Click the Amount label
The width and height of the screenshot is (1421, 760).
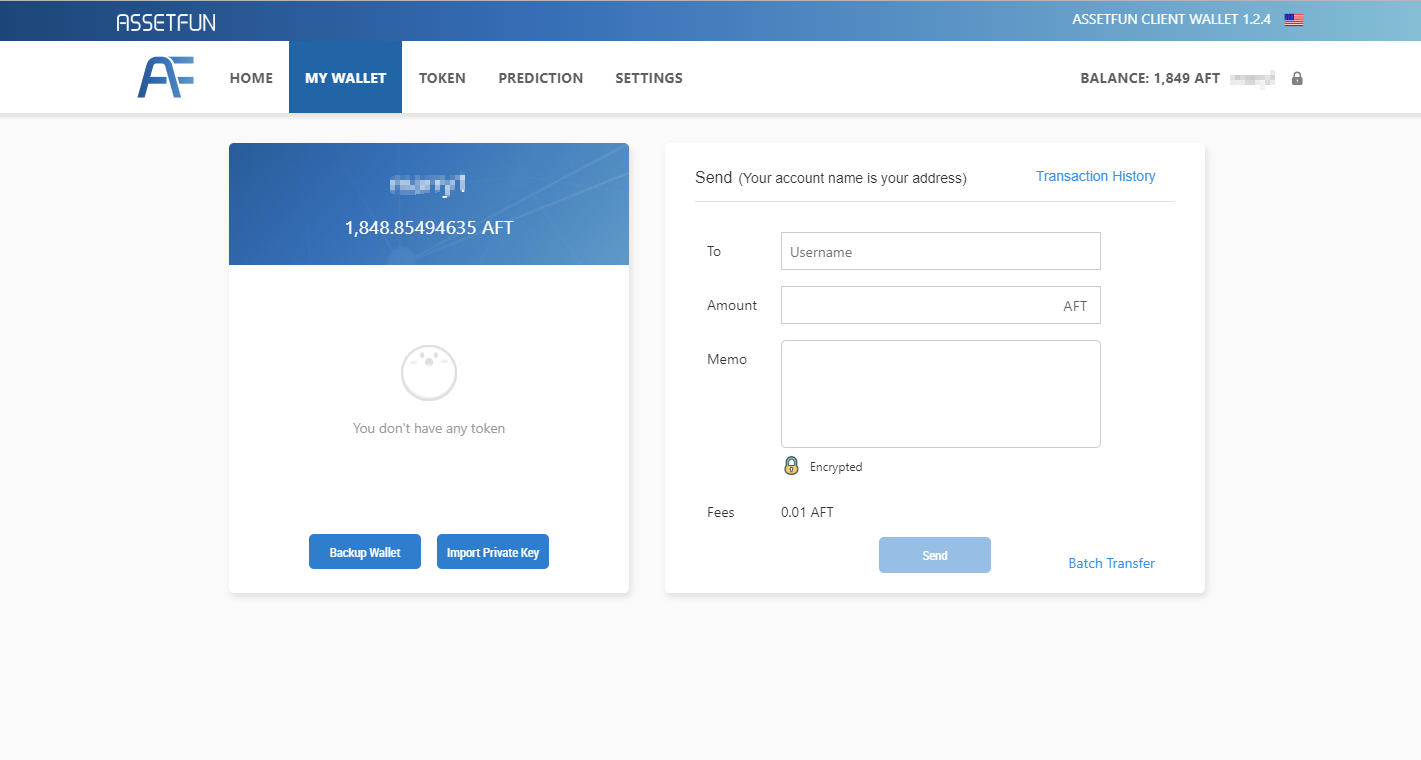point(732,305)
